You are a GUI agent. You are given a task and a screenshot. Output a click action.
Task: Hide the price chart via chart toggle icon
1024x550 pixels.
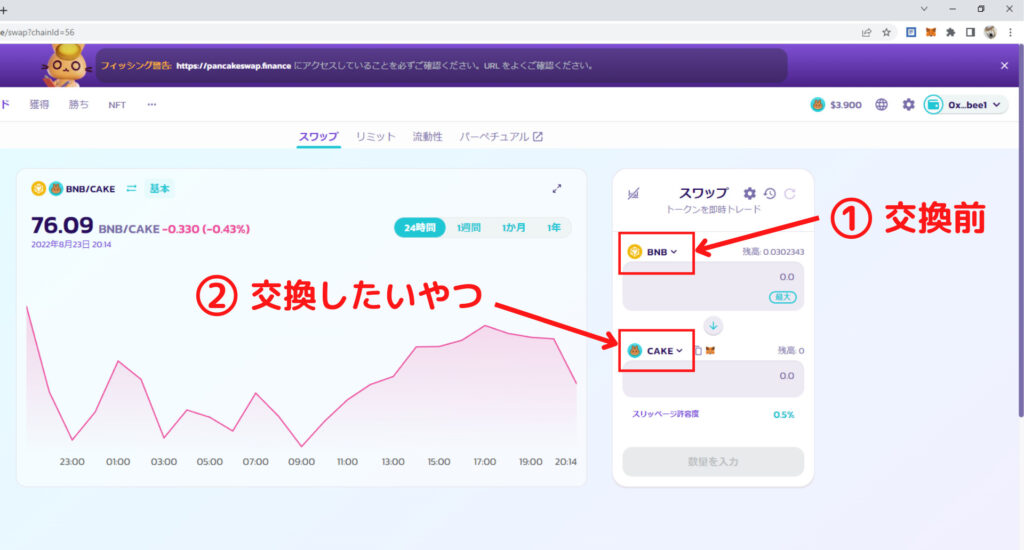point(633,193)
